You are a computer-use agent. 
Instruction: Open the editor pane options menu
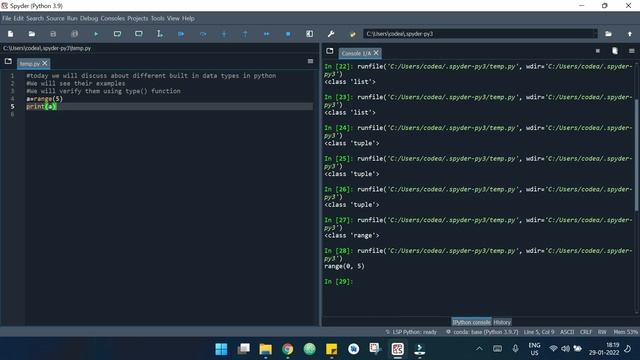310,61
